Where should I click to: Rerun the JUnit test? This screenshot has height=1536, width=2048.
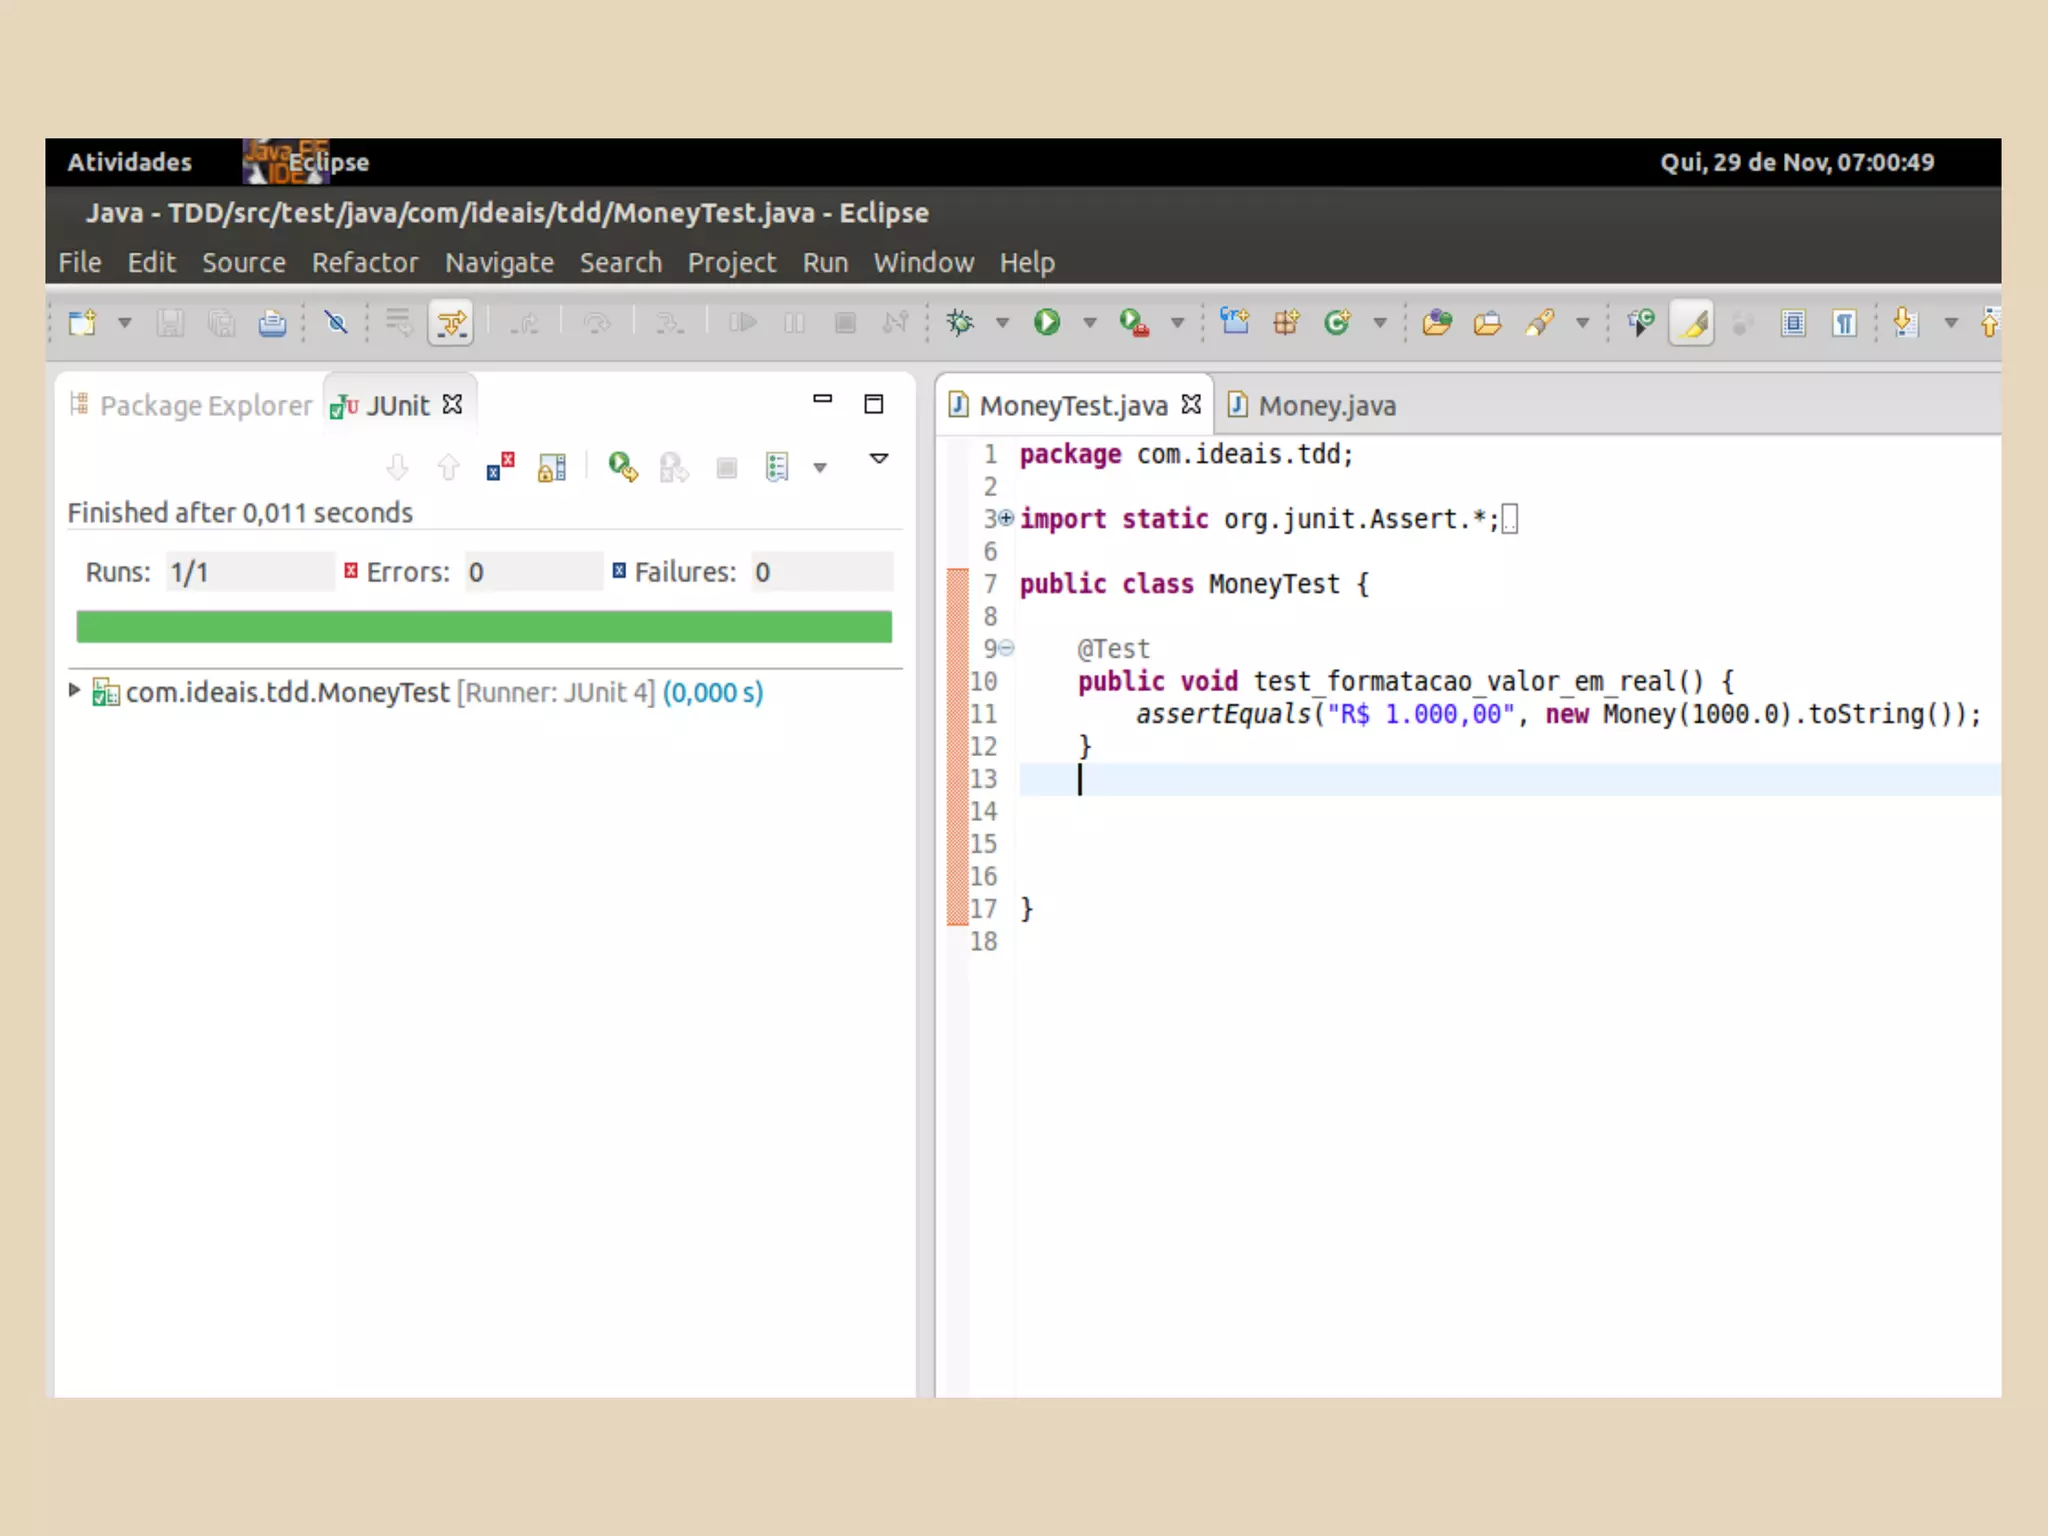click(x=622, y=466)
